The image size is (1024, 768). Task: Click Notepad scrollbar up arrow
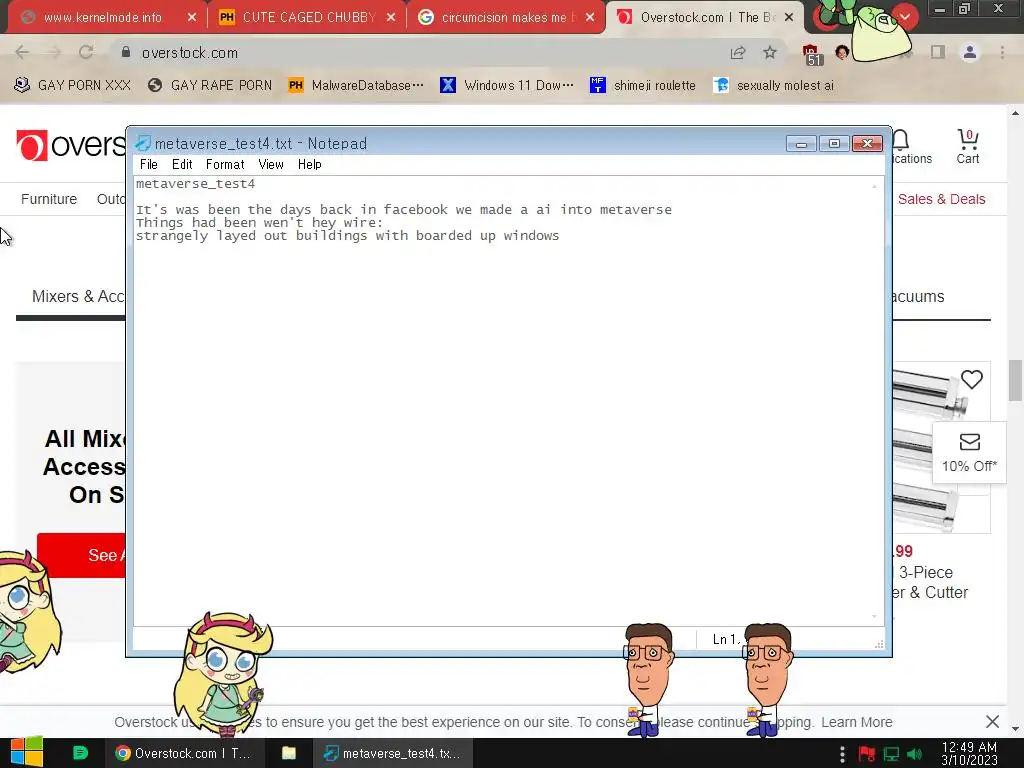click(874, 186)
